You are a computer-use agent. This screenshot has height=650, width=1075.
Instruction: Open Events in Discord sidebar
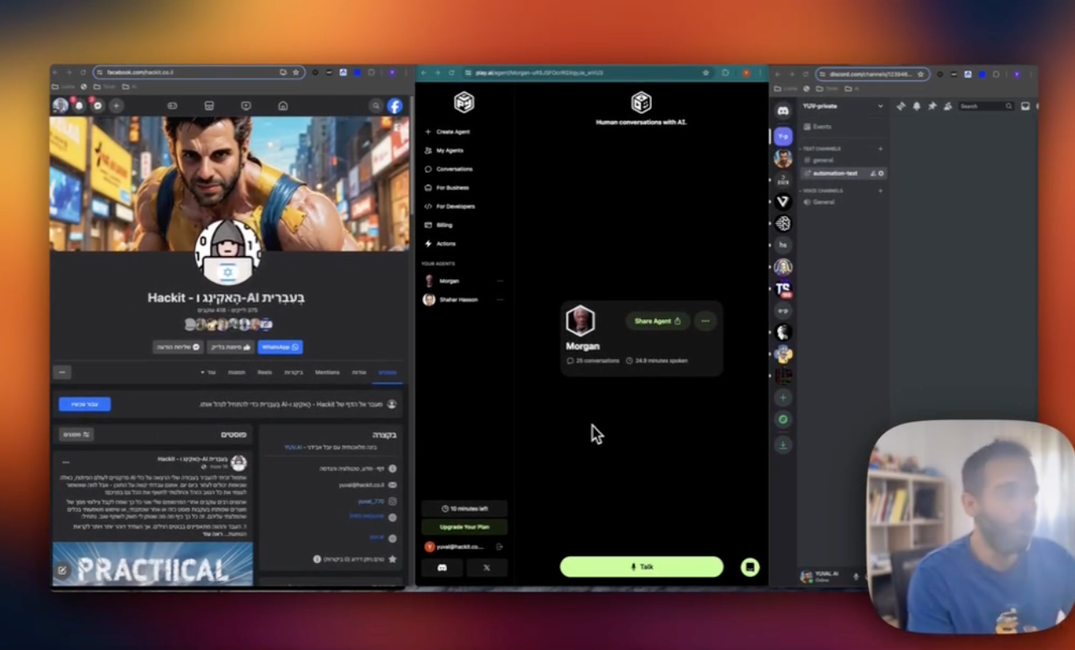(817, 127)
